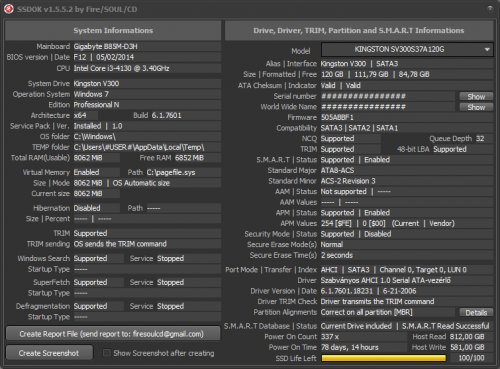This screenshot has width=500, height=369.
Task: Click Queue Depth value 32
Action: pos(480,139)
